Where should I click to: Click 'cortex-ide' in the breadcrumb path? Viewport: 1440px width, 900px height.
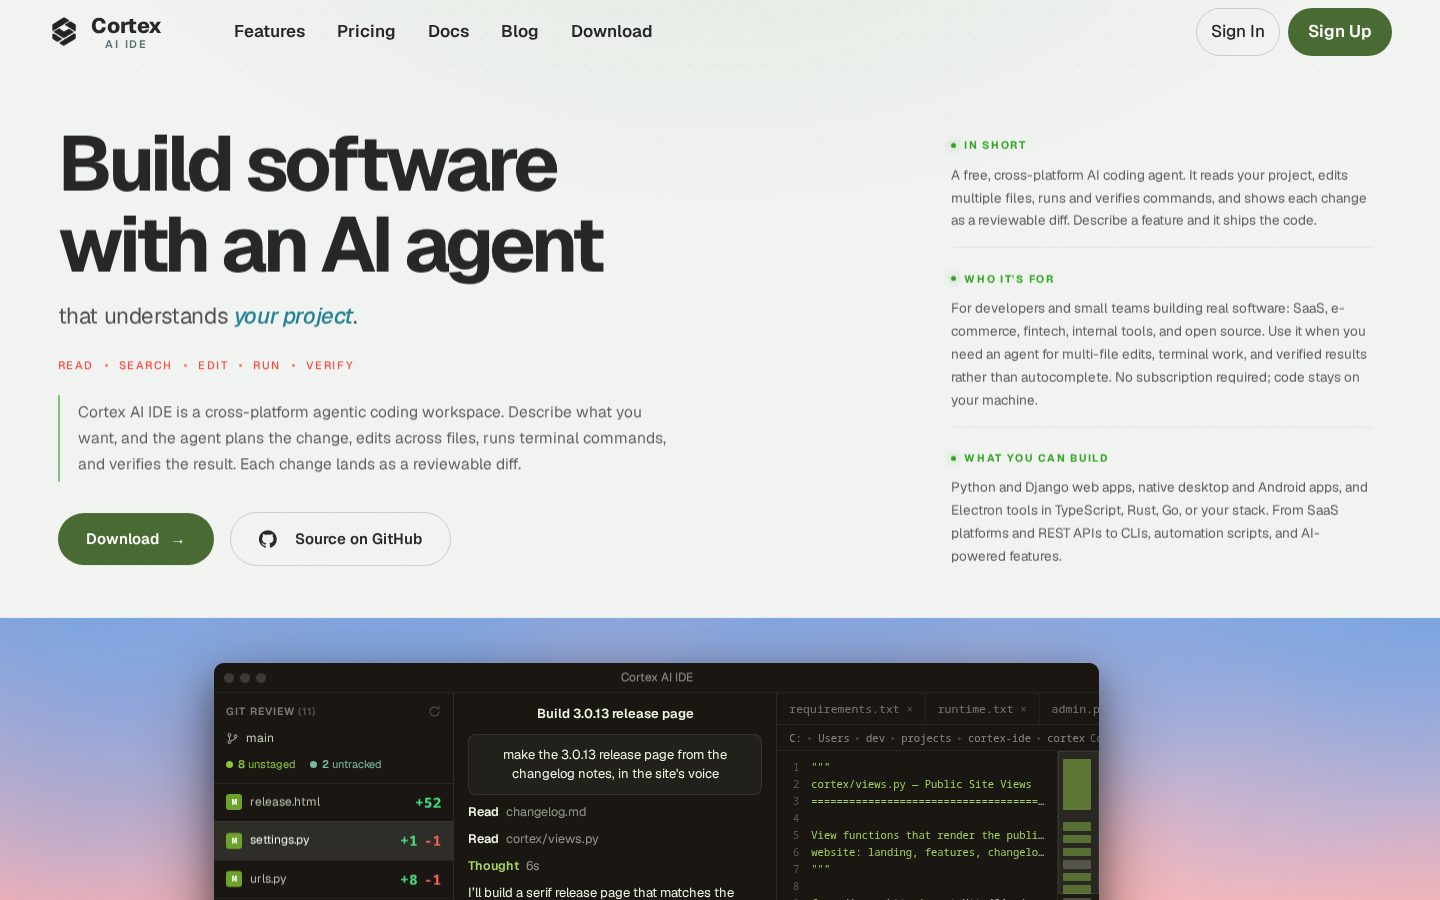pyautogui.click(x=999, y=739)
